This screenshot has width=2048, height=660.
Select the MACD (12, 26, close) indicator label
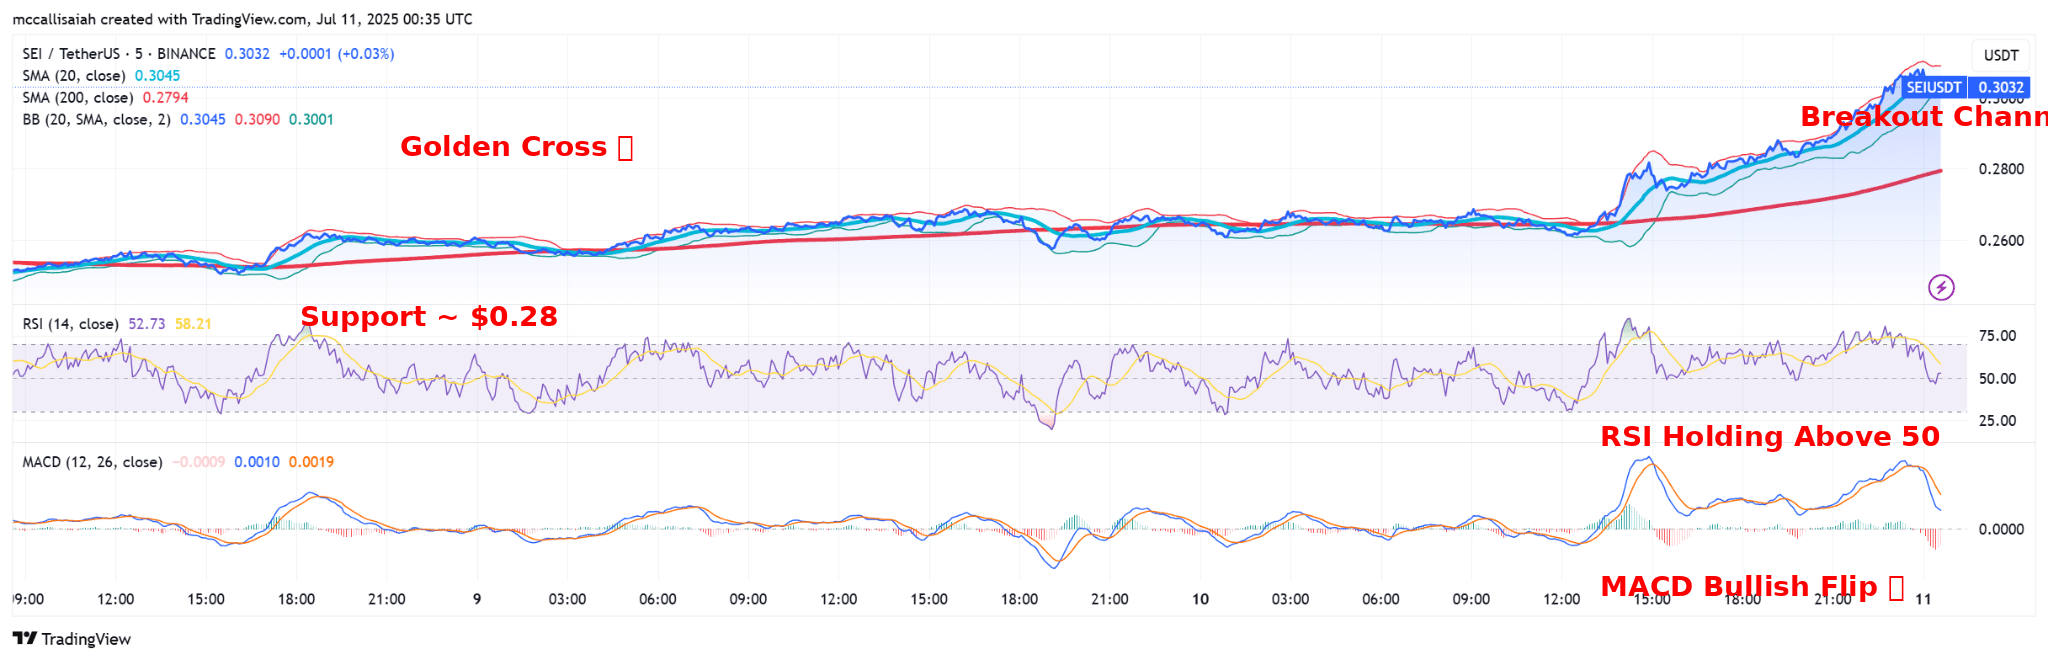pos(92,462)
